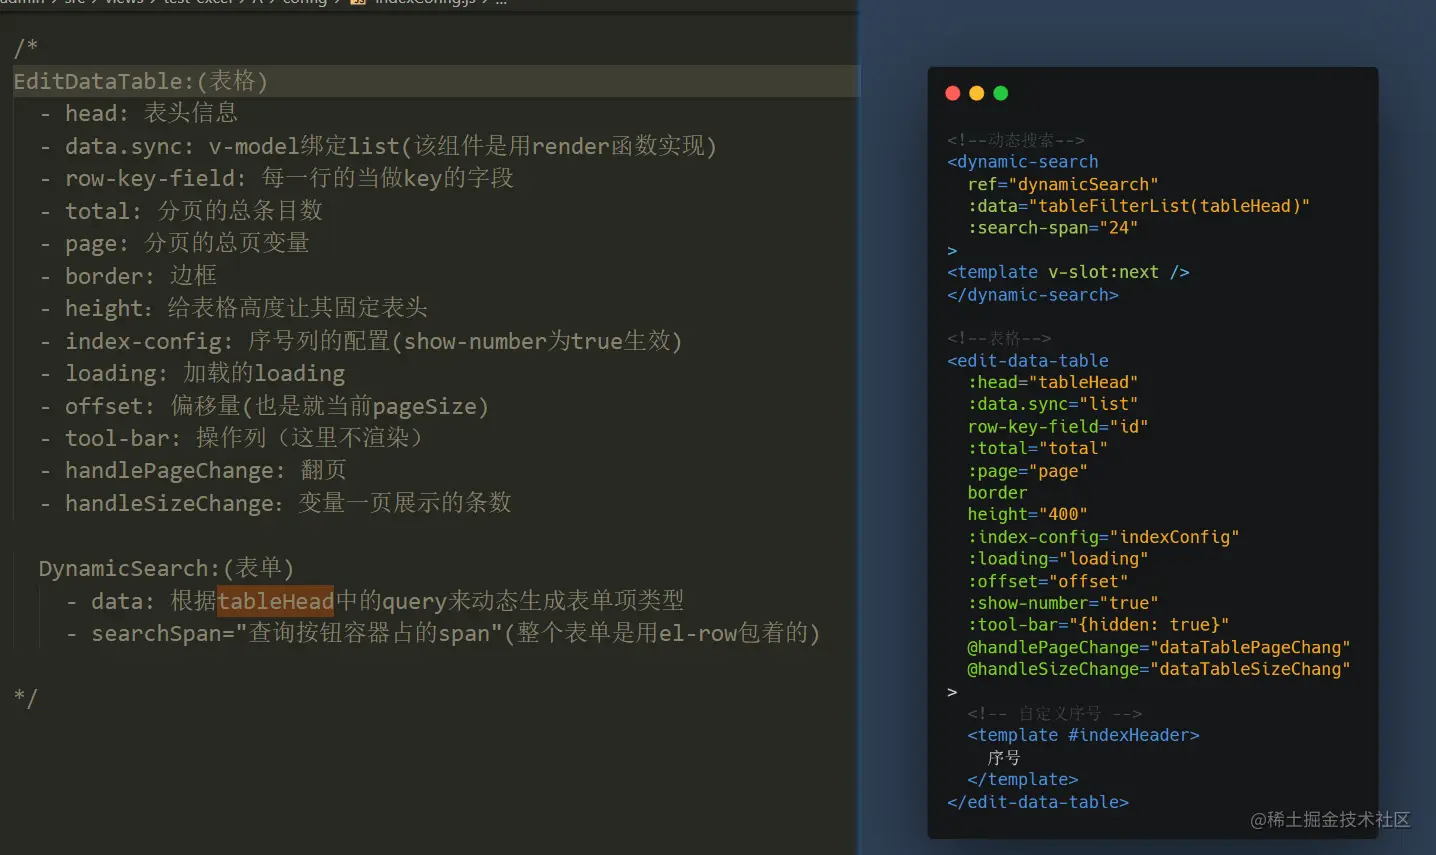Screen dimensions: 1436x855
Task: Click the ':data="tableFilterList(tableHead)"' attribute line
Action: click(1139, 206)
